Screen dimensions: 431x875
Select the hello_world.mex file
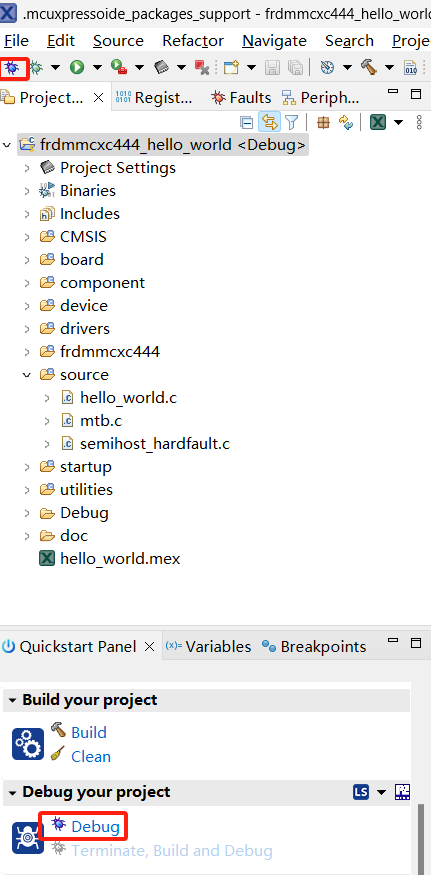coord(120,558)
